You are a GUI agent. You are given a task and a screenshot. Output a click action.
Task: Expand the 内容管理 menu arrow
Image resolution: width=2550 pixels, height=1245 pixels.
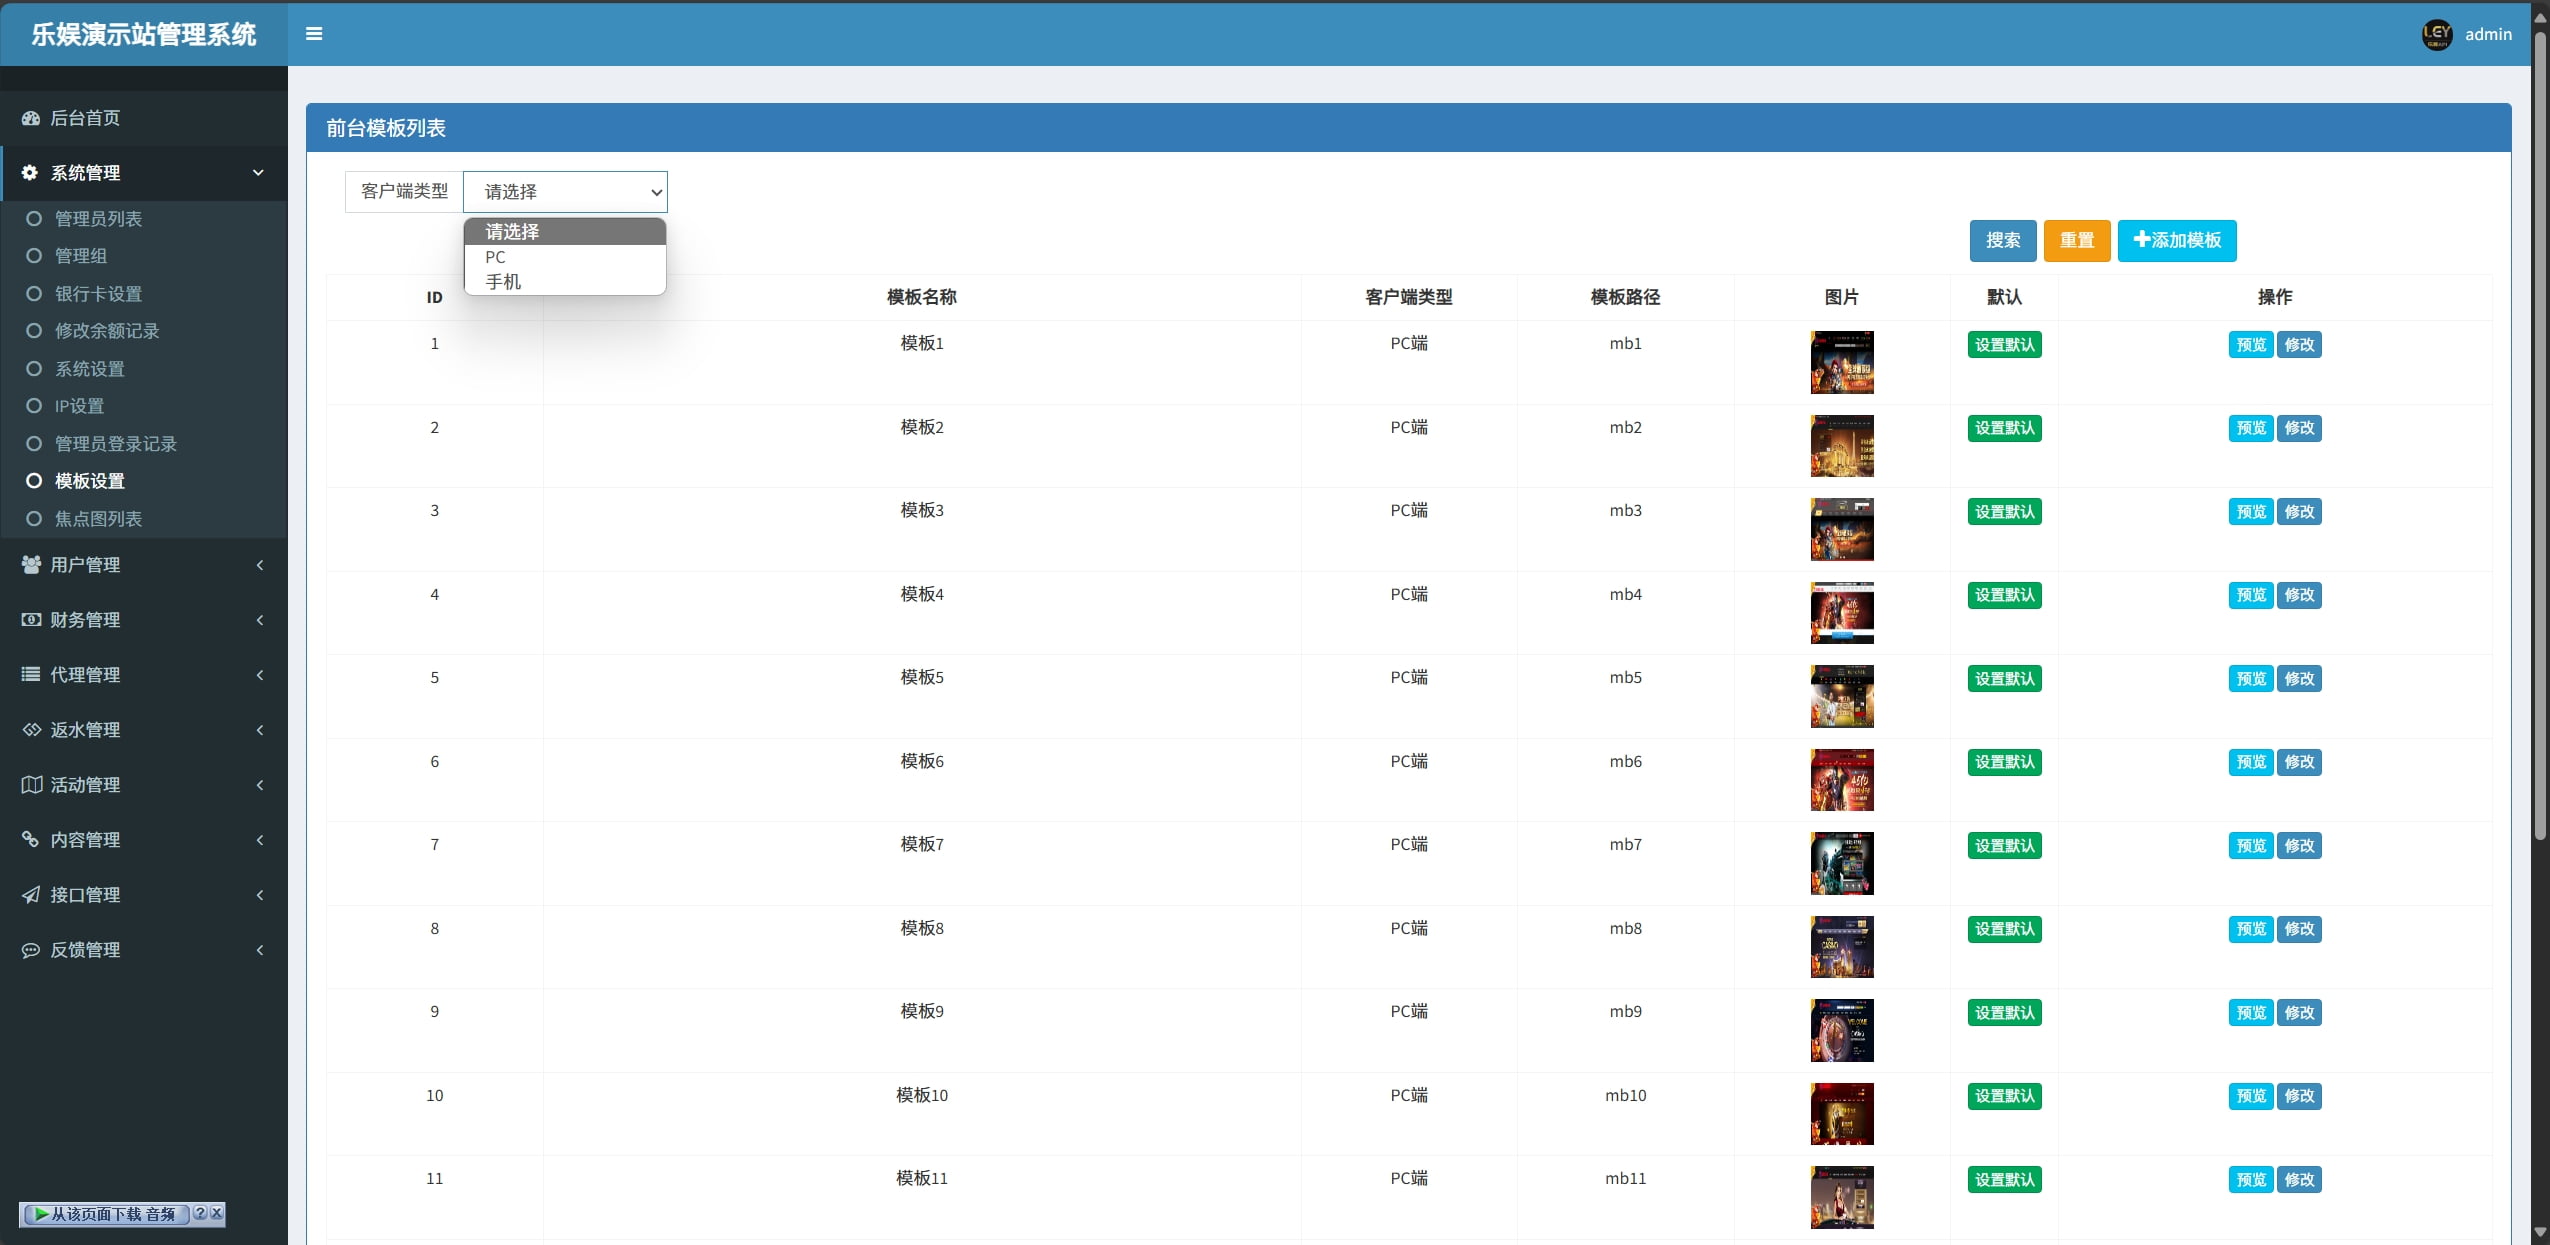click(x=260, y=840)
